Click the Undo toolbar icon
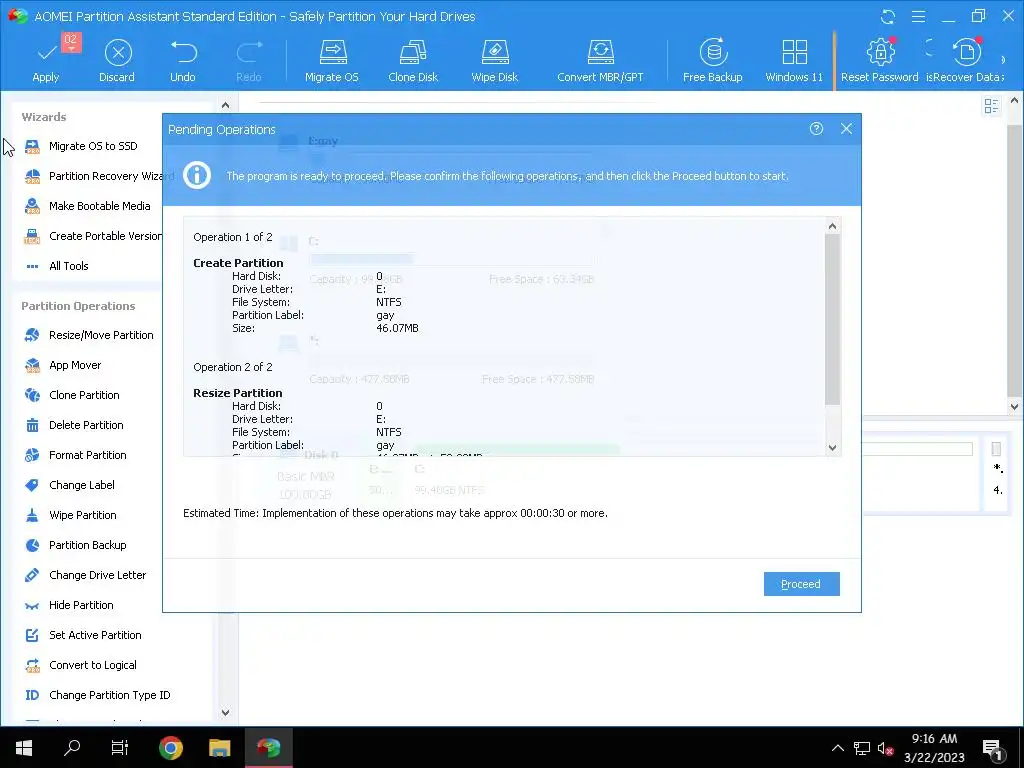Image resolution: width=1024 pixels, height=768 pixels. tap(183, 60)
